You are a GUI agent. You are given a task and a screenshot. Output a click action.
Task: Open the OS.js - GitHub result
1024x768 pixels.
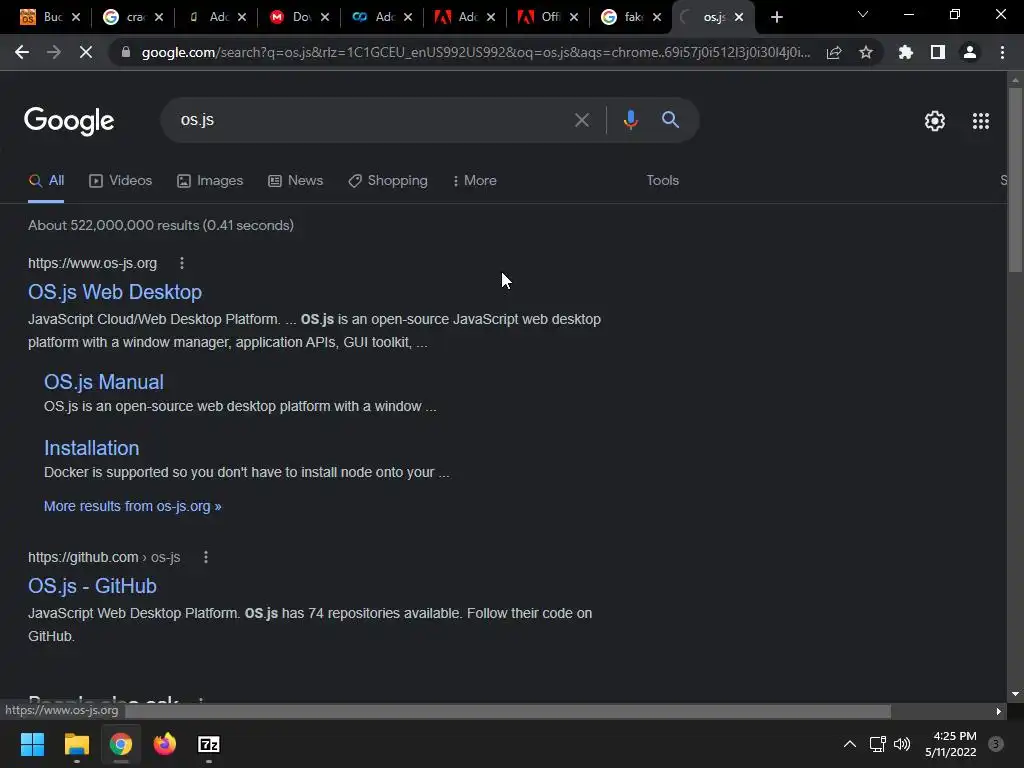(x=92, y=586)
